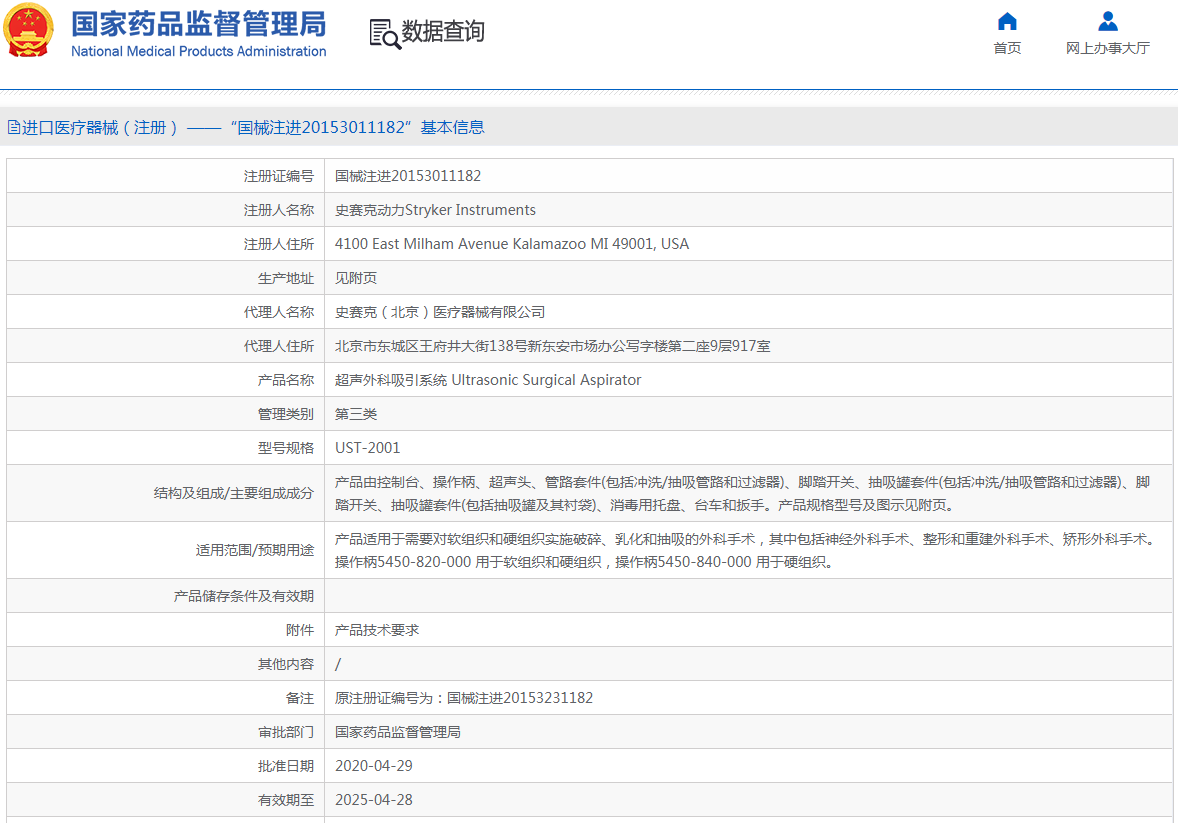Click National Medical Products Administration subtitle
Viewport: 1178px width, 823px height.
(198, 51)
